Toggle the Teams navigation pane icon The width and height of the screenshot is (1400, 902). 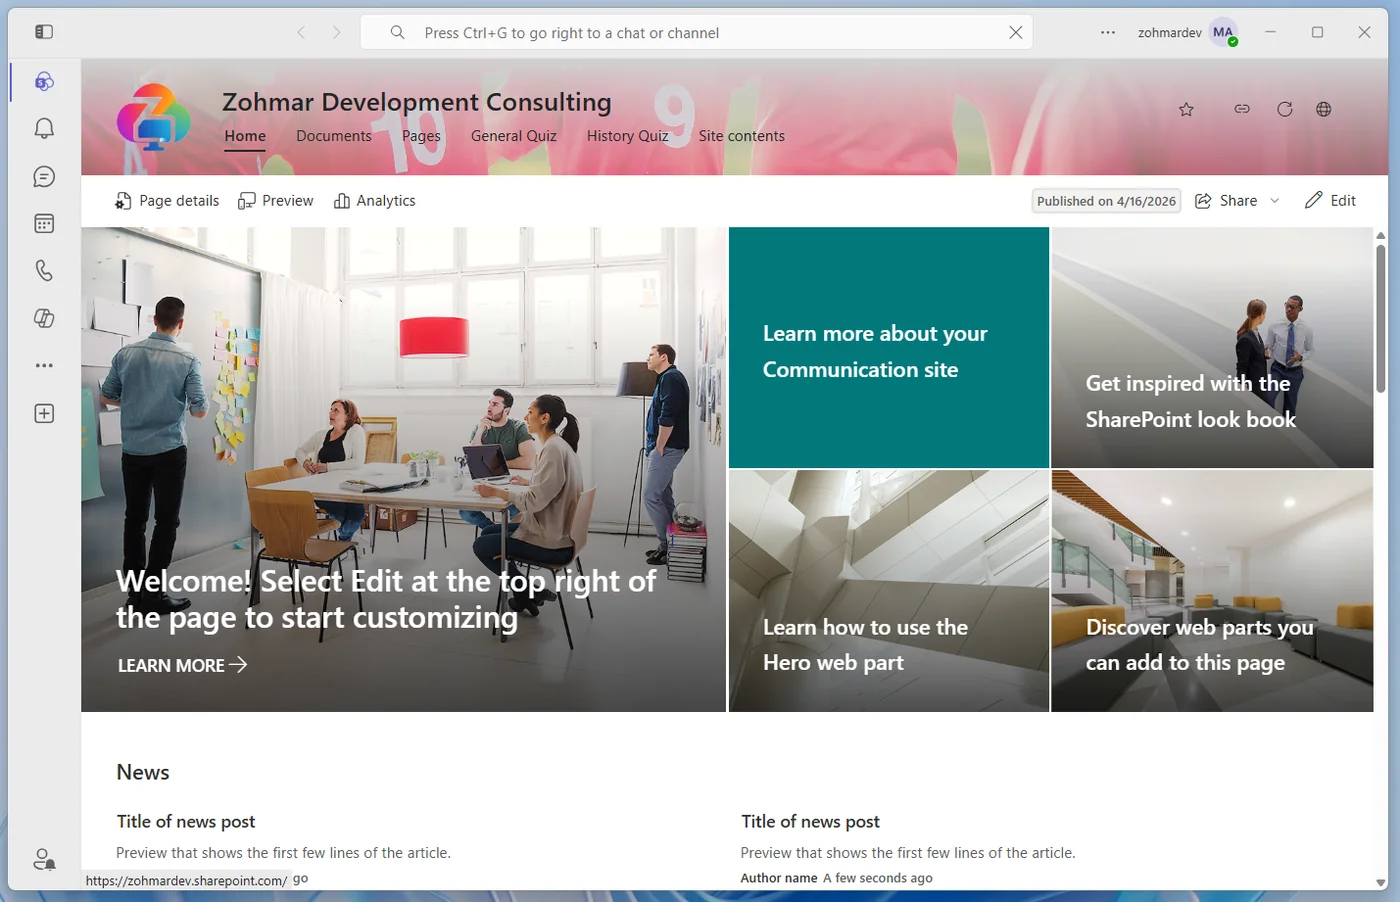point(44,32)
